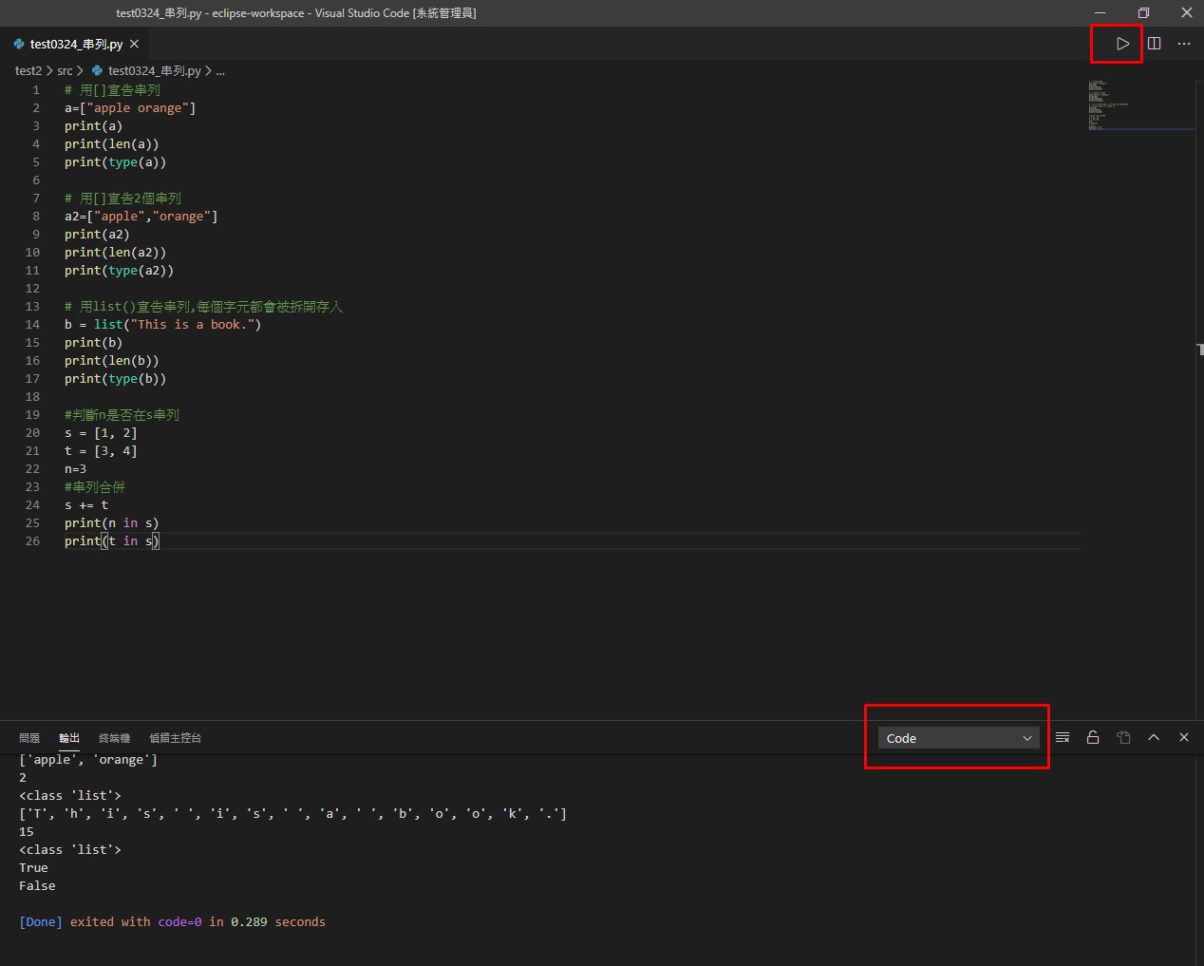Close the bottom output panel

1184,738
